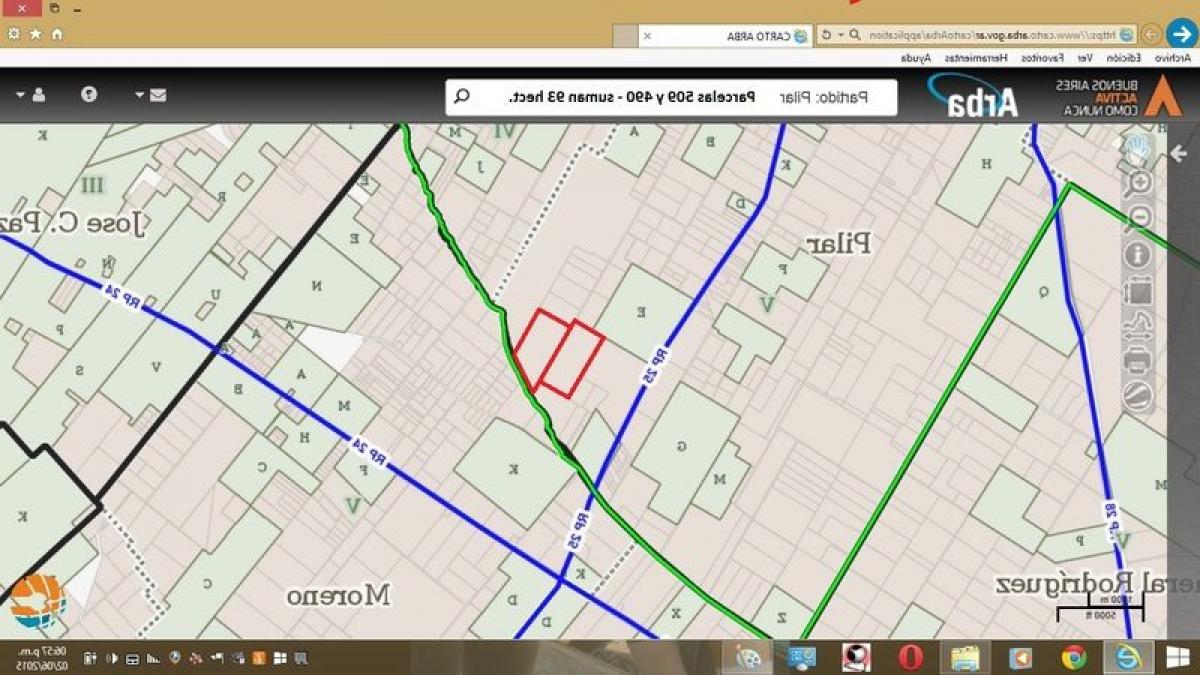Click the zoom out magnifier tool
Screen dimensions: 1200x675
tap(1138, 218)
